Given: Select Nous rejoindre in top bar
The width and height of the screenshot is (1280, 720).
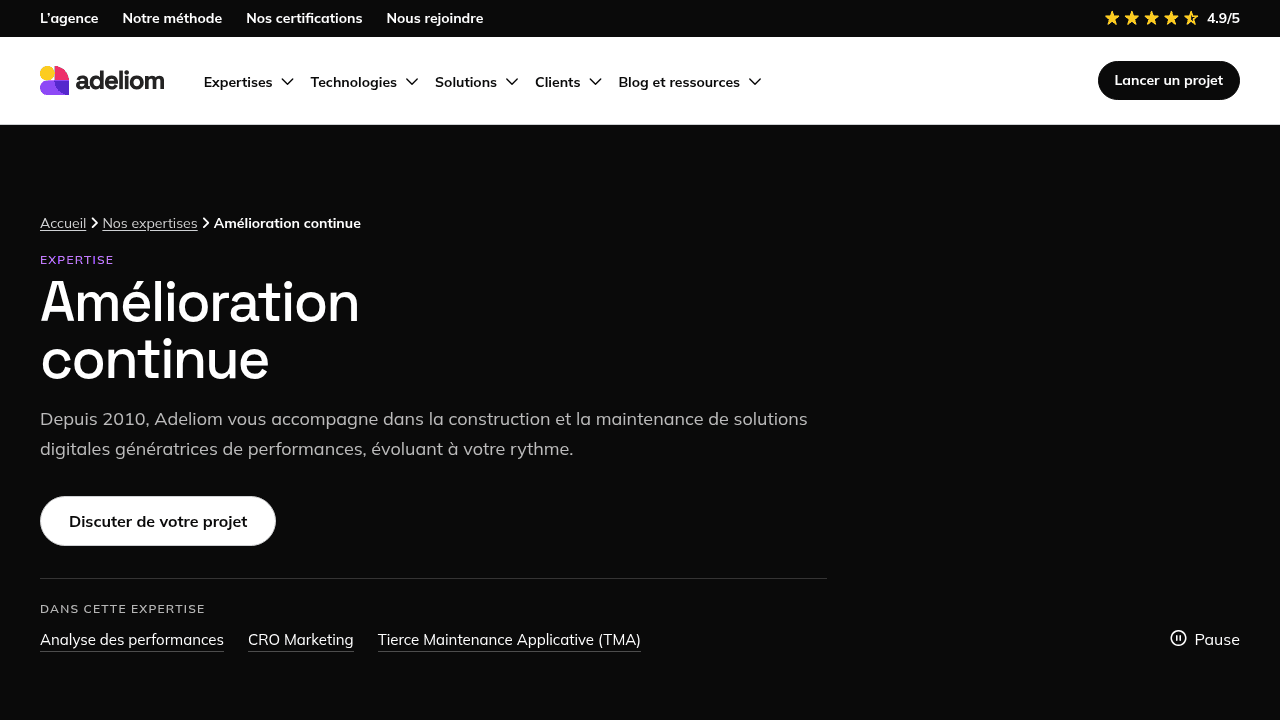Looking at the screenshot, I should point(435,18).
